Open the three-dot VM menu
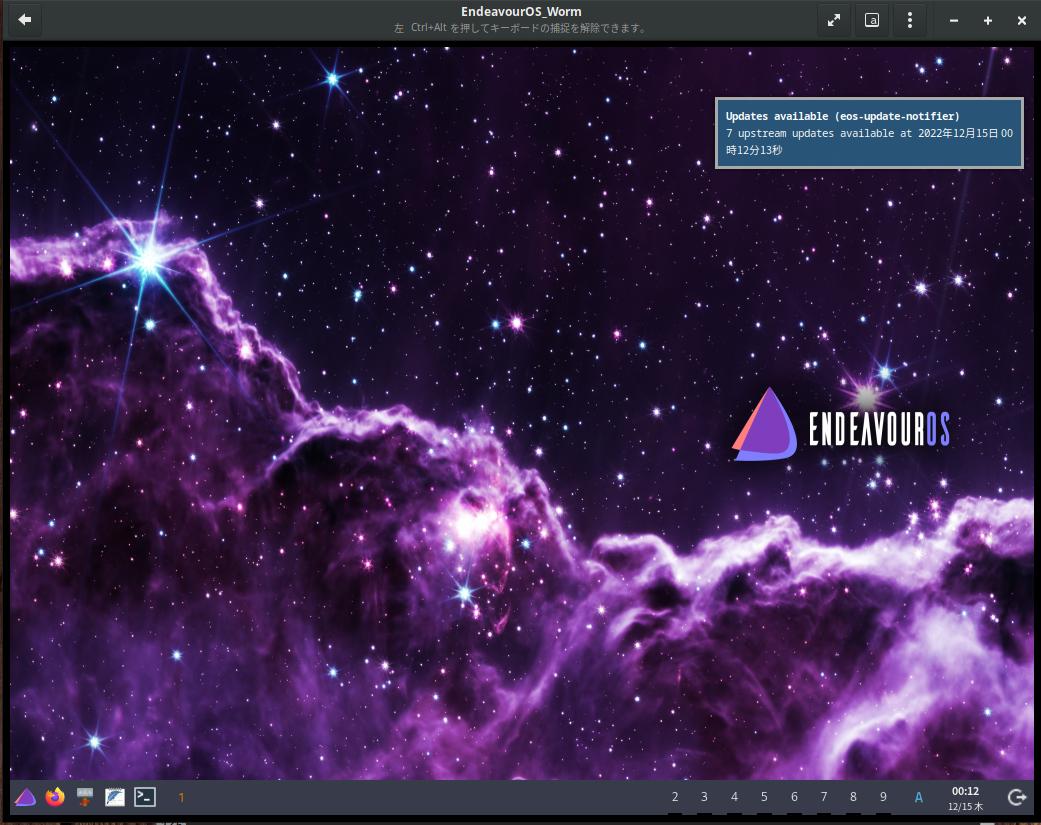1041x825 pixels. 910,20
